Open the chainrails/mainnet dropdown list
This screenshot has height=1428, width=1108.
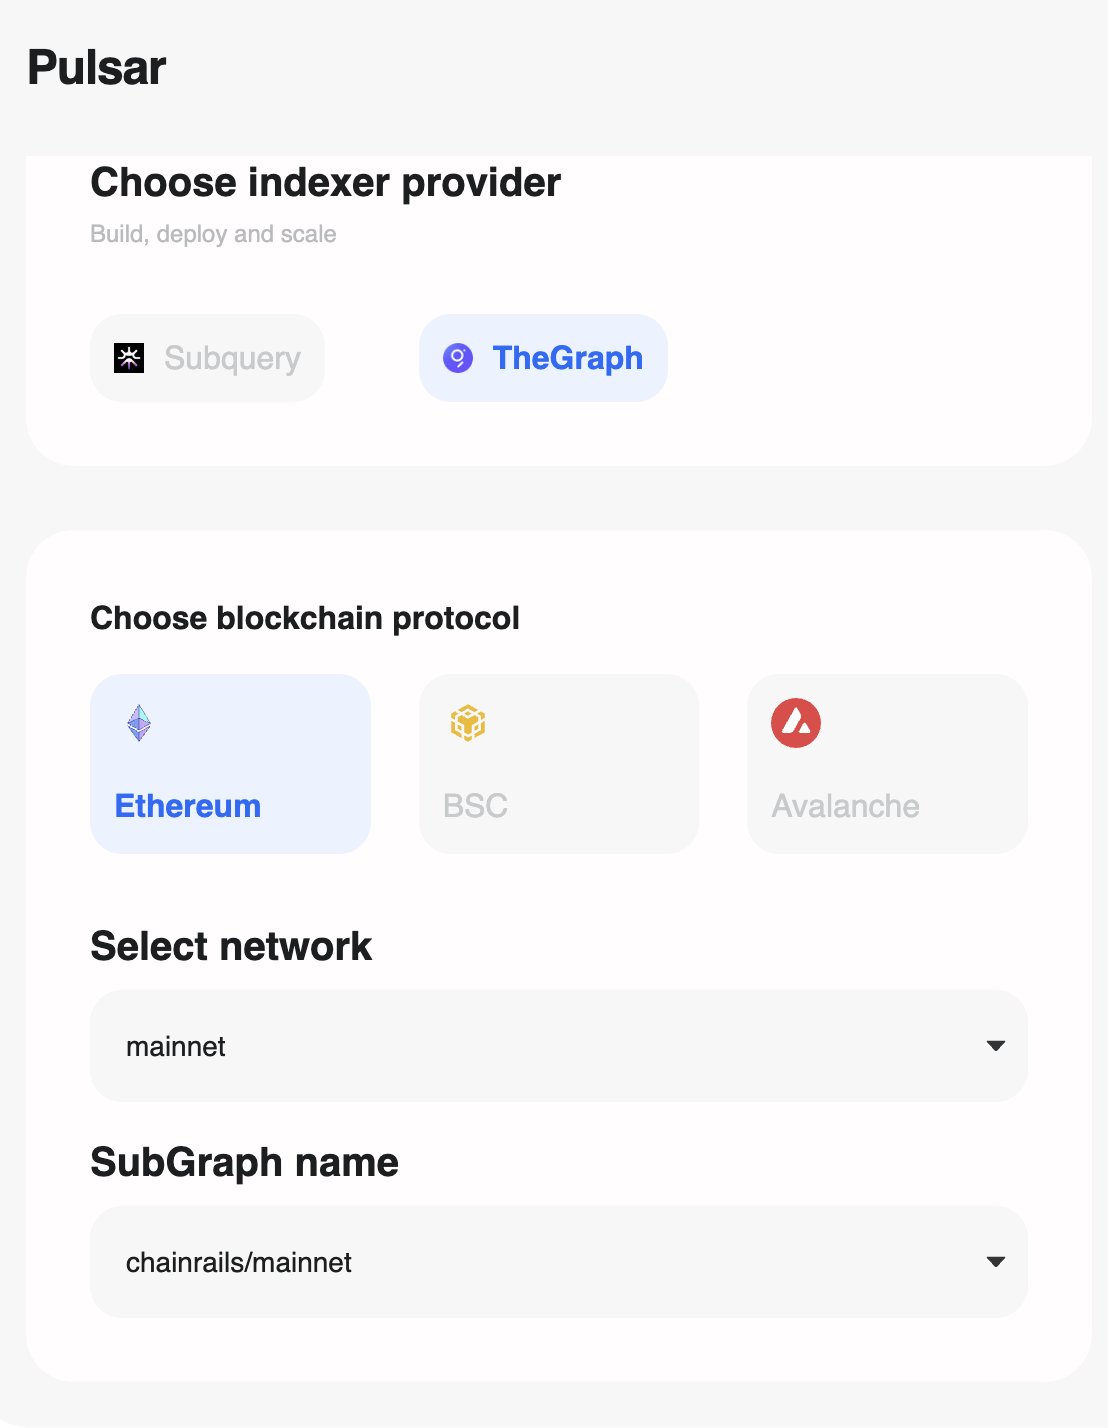(558, 1261)
